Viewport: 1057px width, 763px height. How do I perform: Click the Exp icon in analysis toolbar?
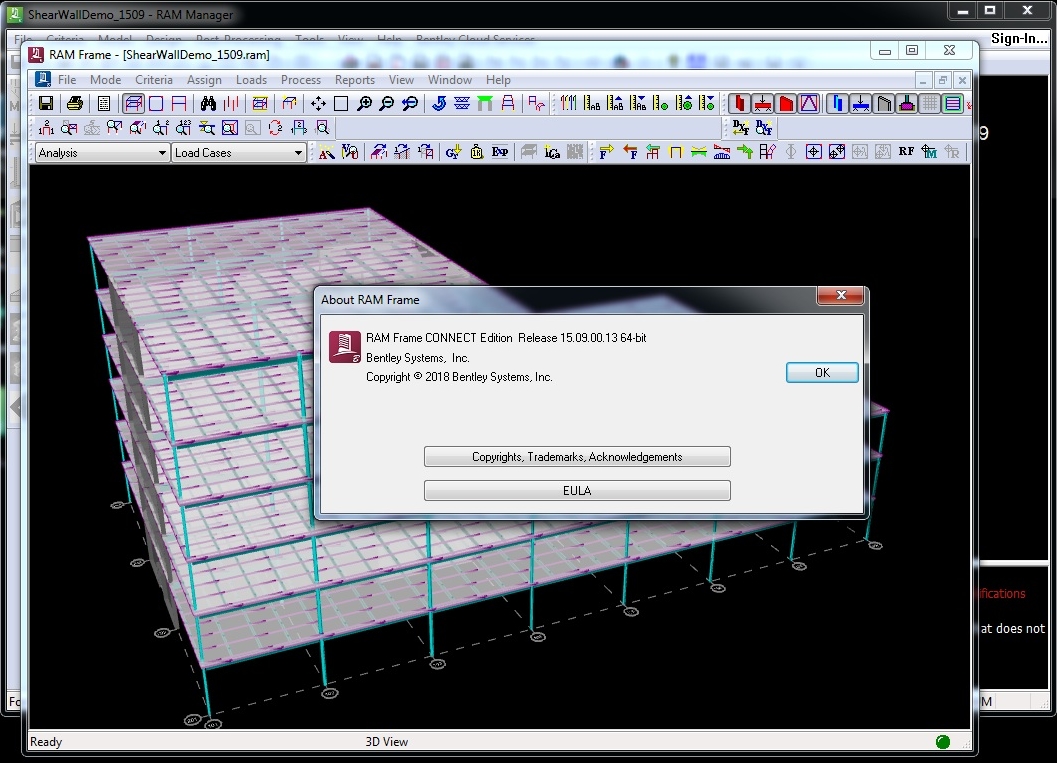pos(500,152)
